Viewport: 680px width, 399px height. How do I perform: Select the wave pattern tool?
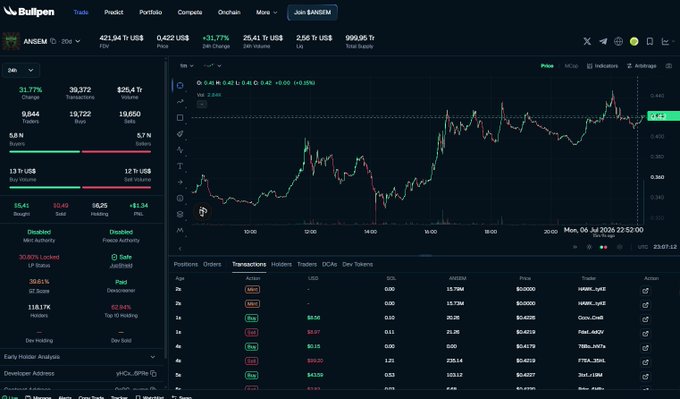pos(180,150)
